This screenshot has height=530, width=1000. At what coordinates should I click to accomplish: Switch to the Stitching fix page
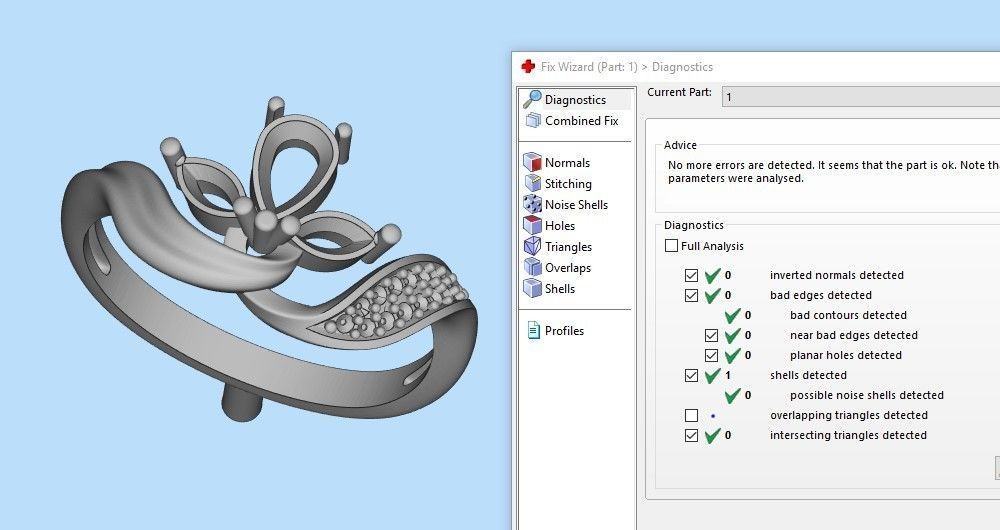tap(568, 184)
